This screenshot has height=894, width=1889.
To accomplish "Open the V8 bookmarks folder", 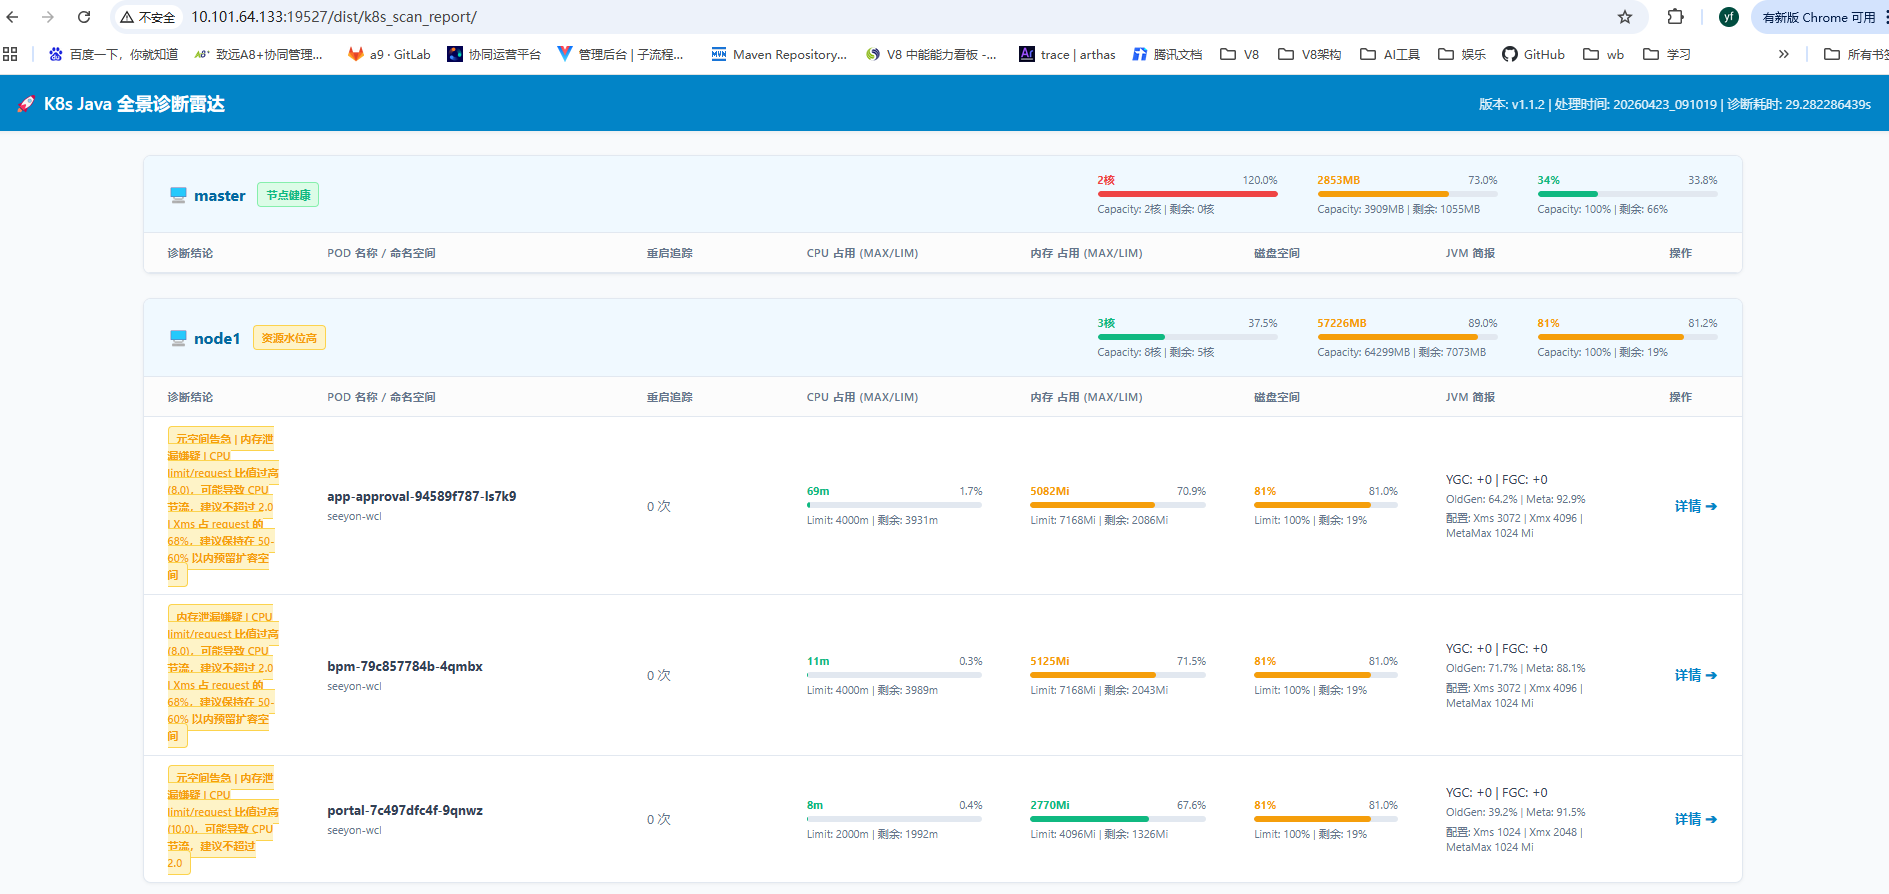I will pos(1240,54).
